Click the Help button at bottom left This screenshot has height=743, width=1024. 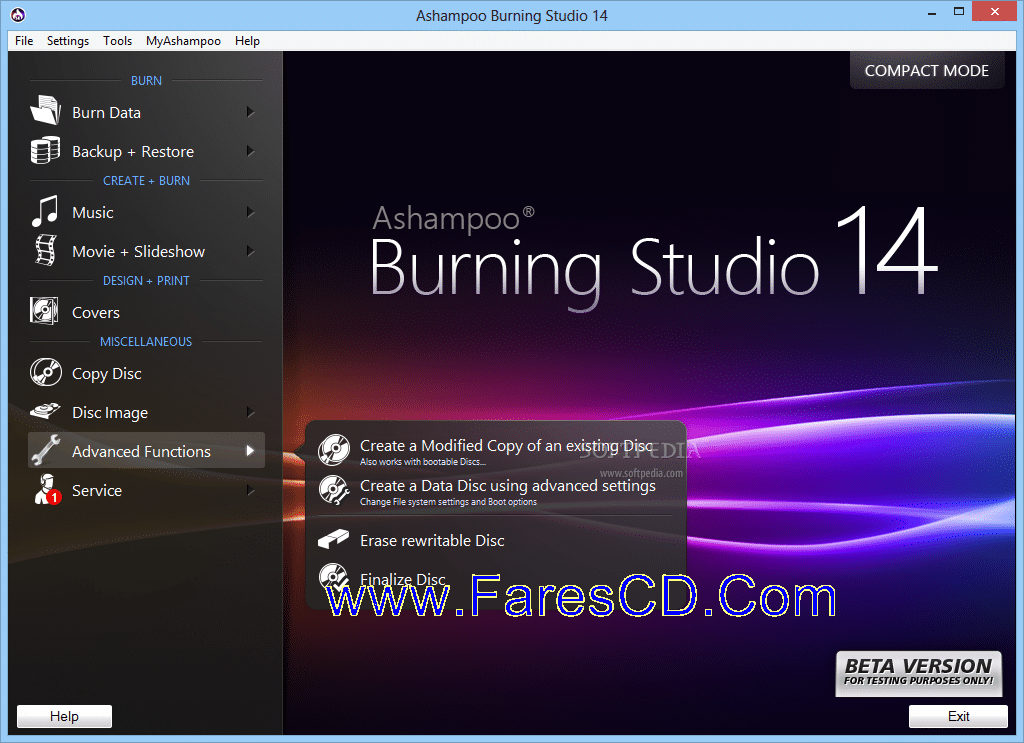(x=64, y=716)
